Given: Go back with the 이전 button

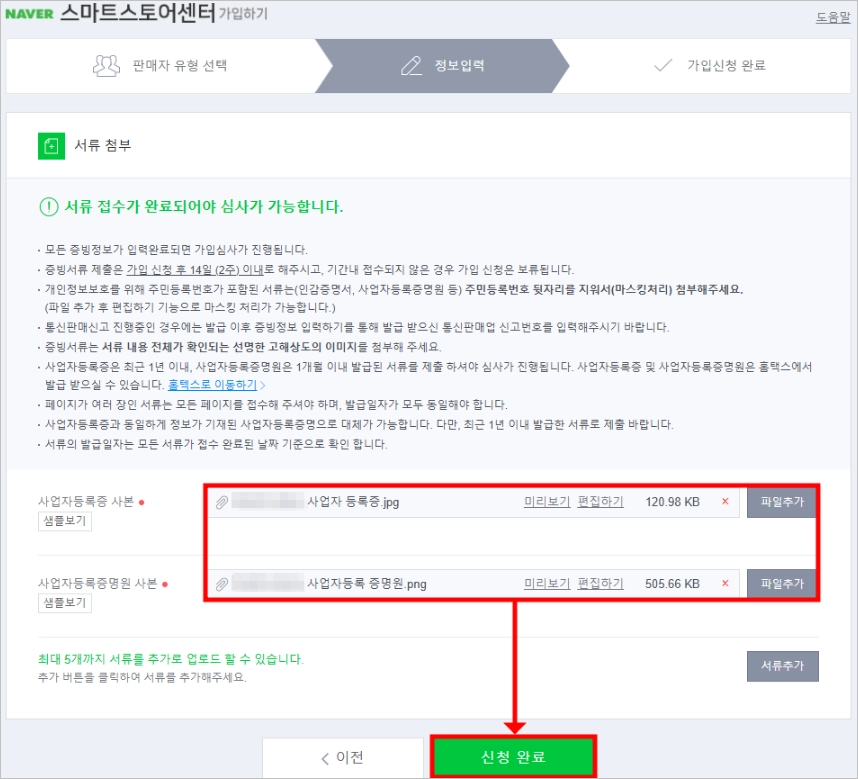Looking at the screenshot, I should tap(343, 758).
